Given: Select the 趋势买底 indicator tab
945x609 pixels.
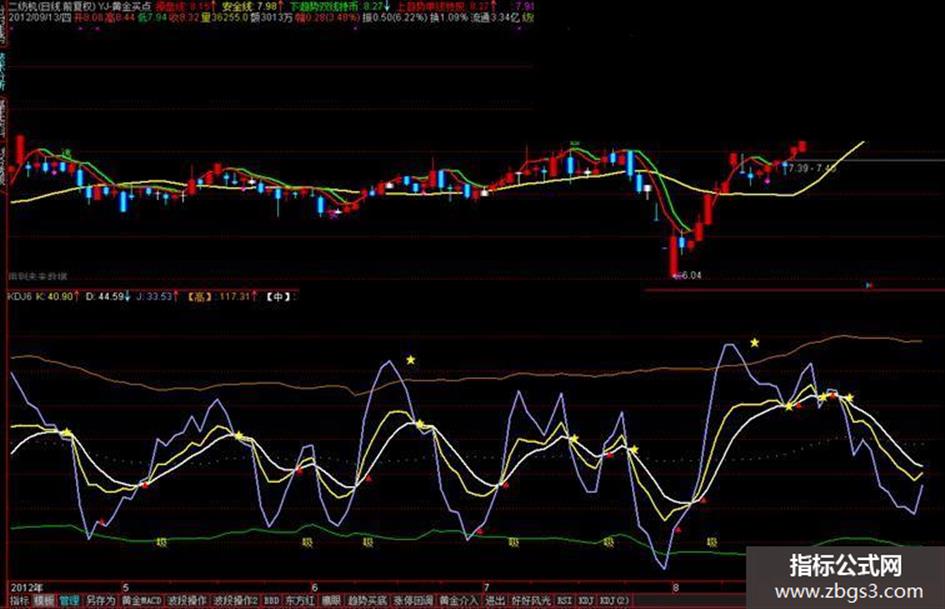Looking at the screenshot, I should 367,601.
